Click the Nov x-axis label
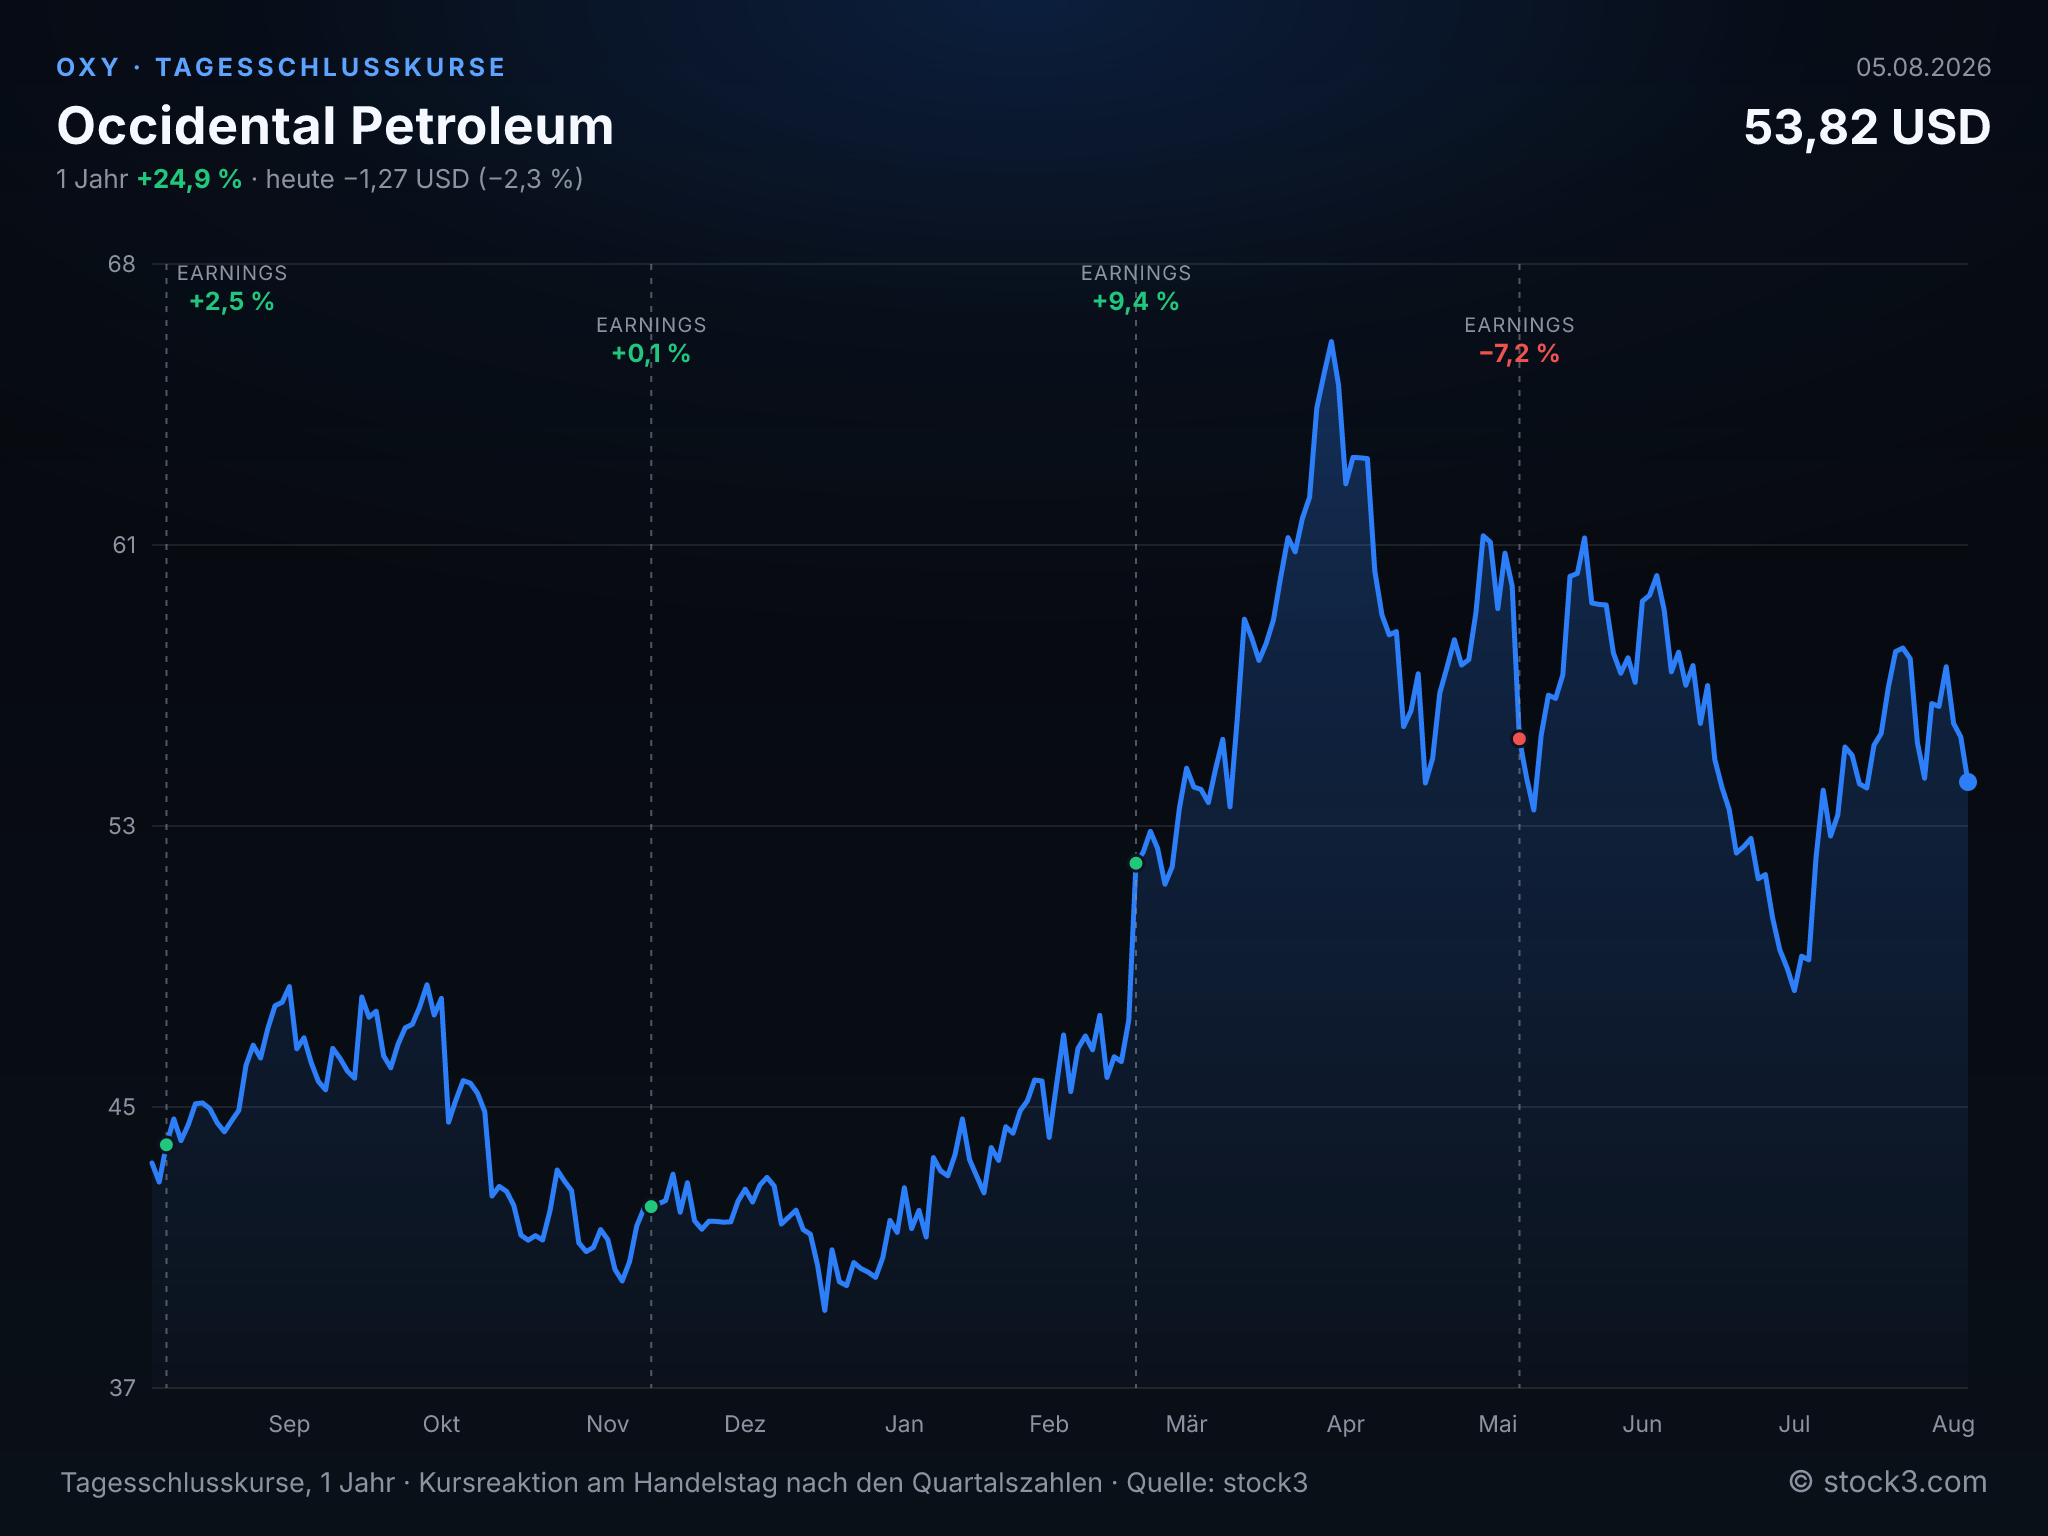 (607, 1424)
